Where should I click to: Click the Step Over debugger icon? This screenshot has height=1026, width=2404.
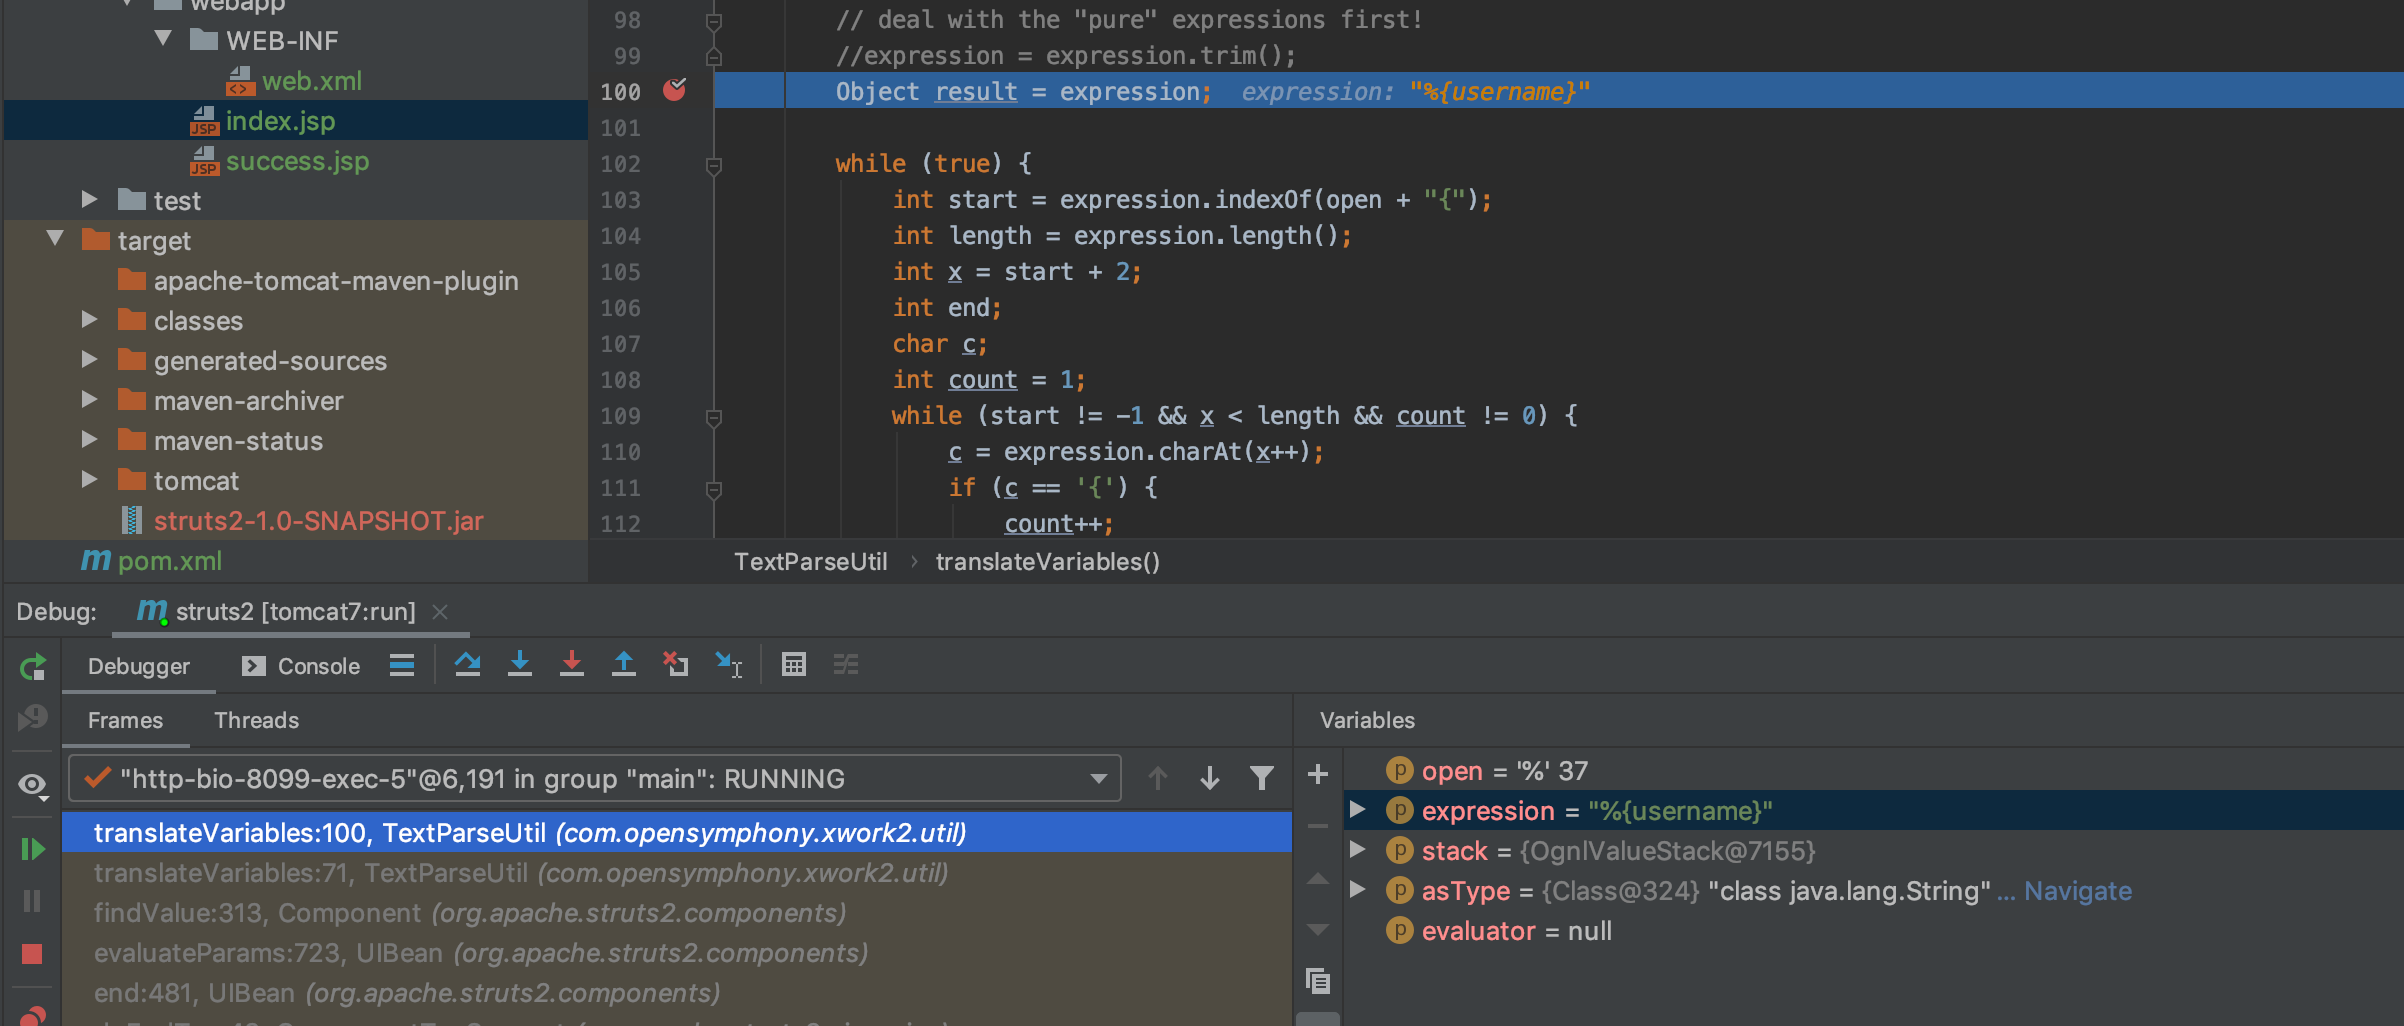pos(467,664)
